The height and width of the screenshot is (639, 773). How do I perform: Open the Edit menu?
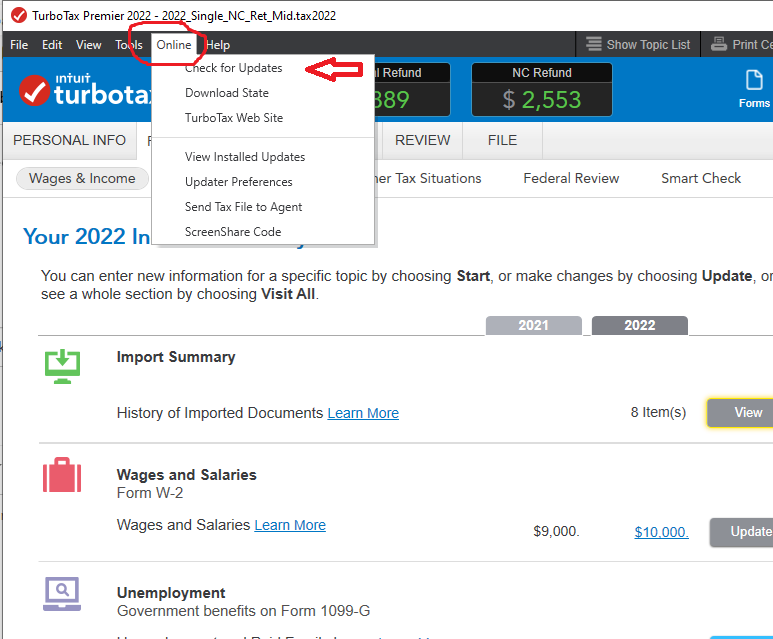click(52, 45)
